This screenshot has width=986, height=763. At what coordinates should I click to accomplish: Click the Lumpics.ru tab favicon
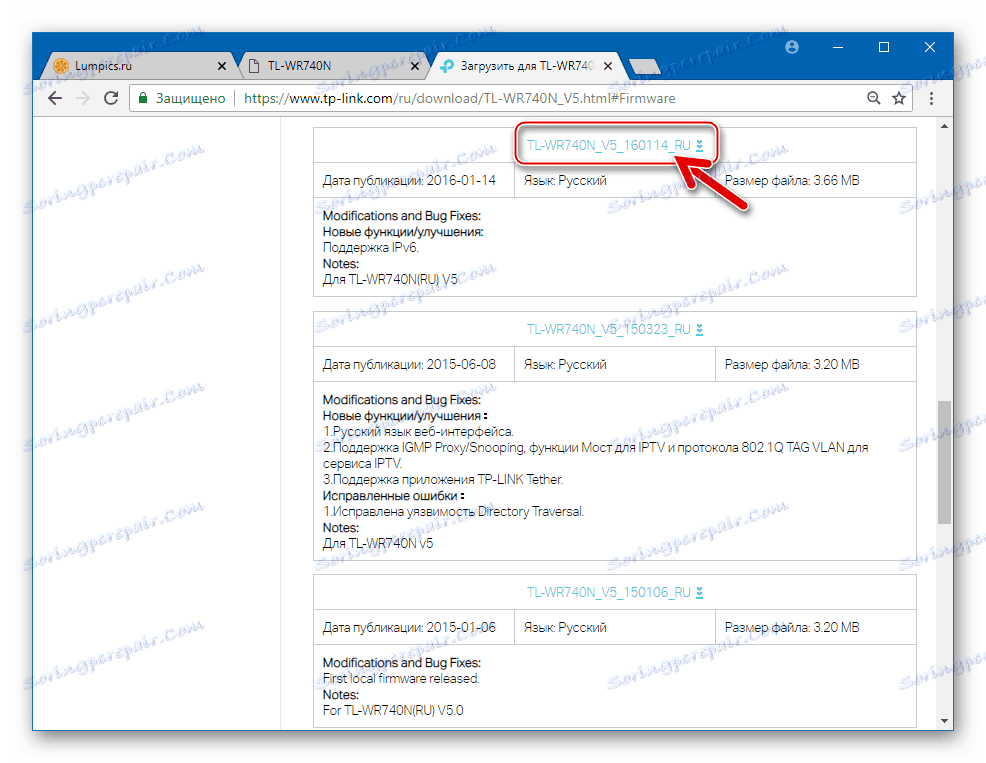point(61,65)
